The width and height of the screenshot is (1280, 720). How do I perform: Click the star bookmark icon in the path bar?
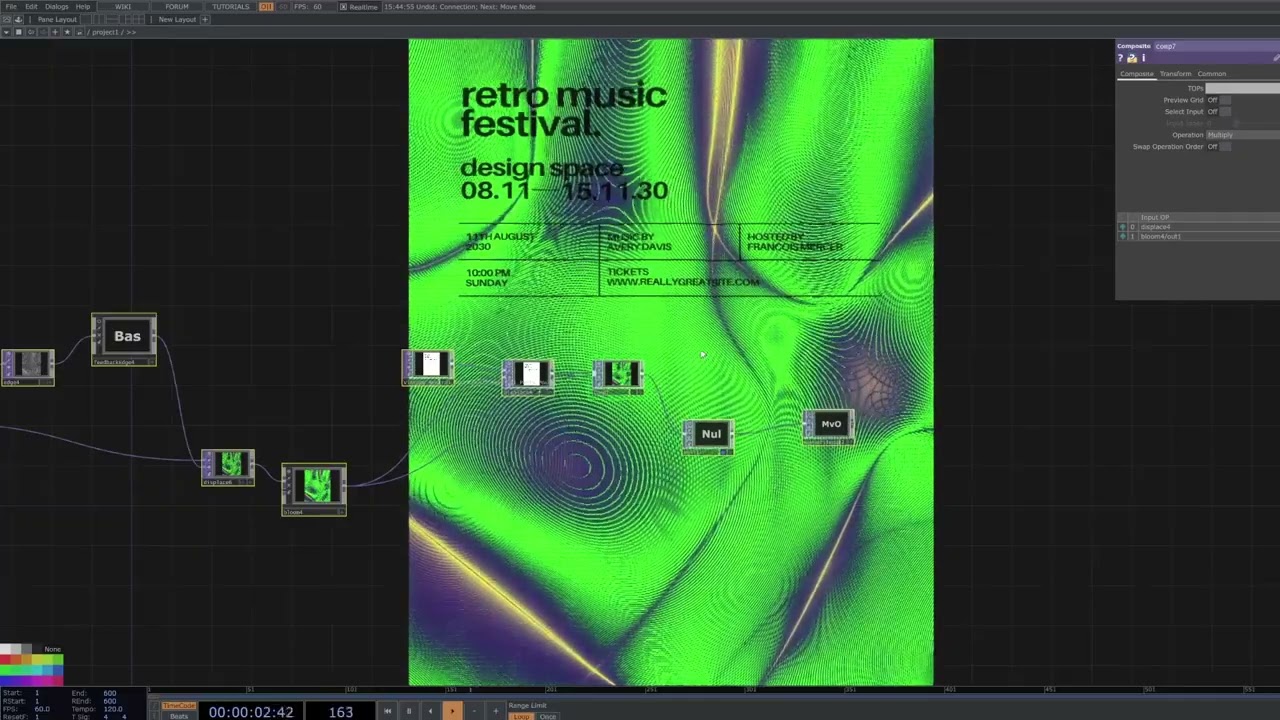[x=67, y=32]
